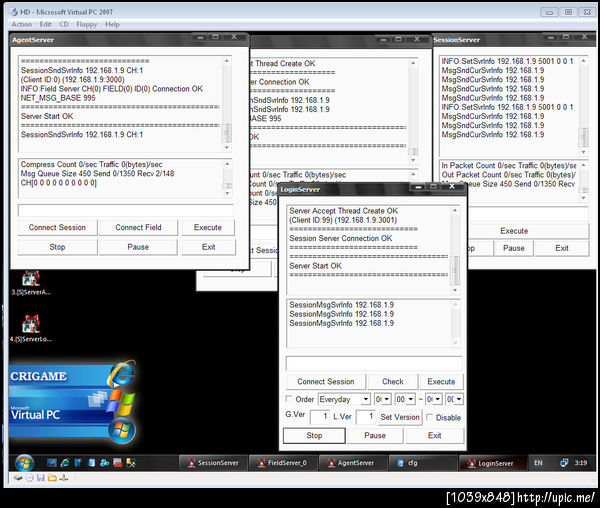
Task: Click Exit in SessionServer window
Action: 562,248
